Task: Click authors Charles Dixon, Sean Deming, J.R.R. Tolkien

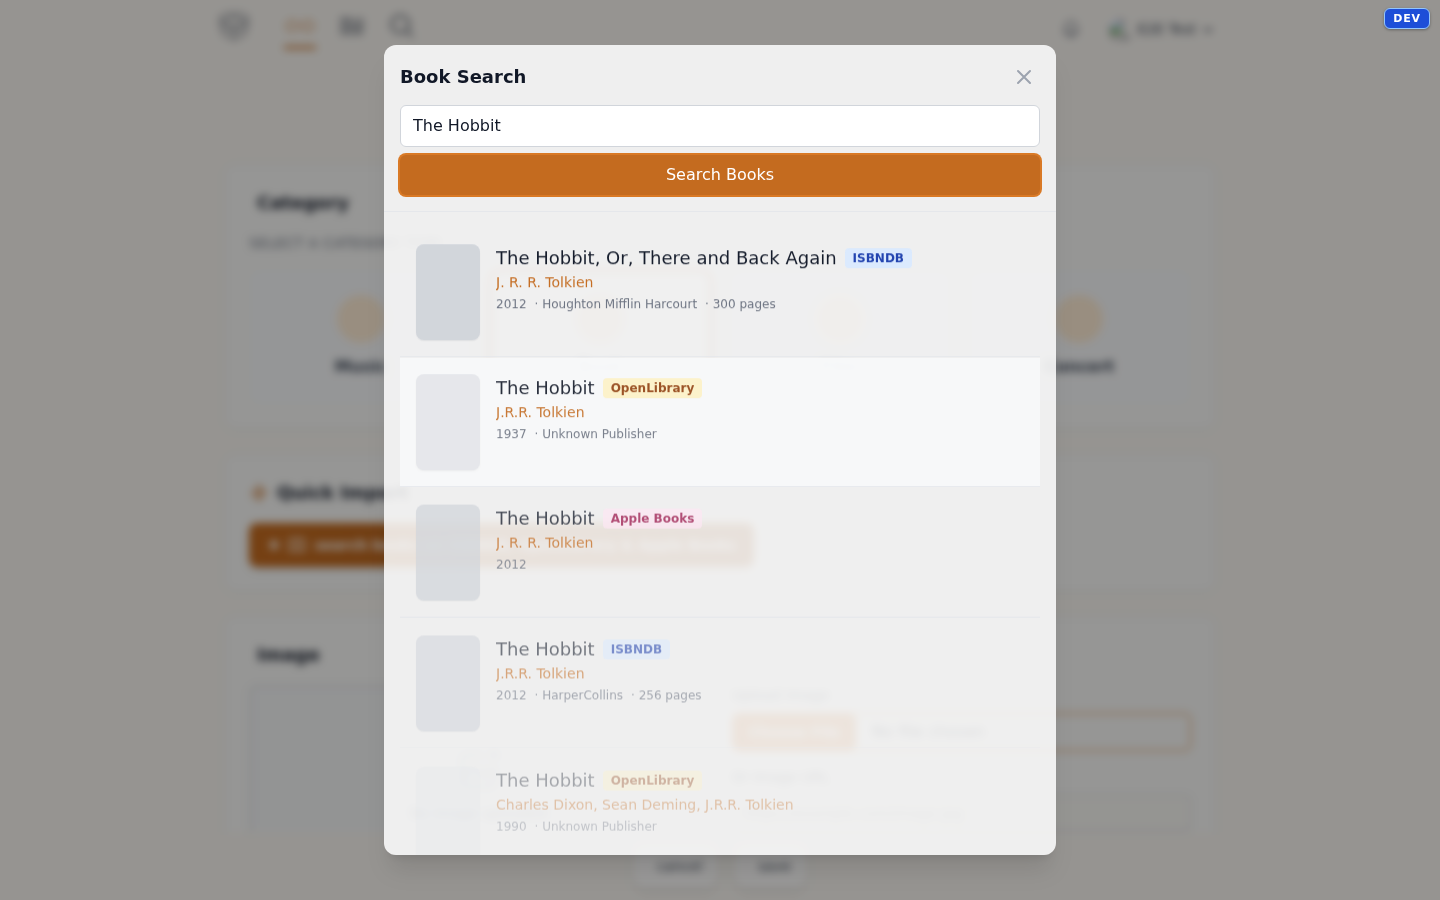Action: (645, 805)
